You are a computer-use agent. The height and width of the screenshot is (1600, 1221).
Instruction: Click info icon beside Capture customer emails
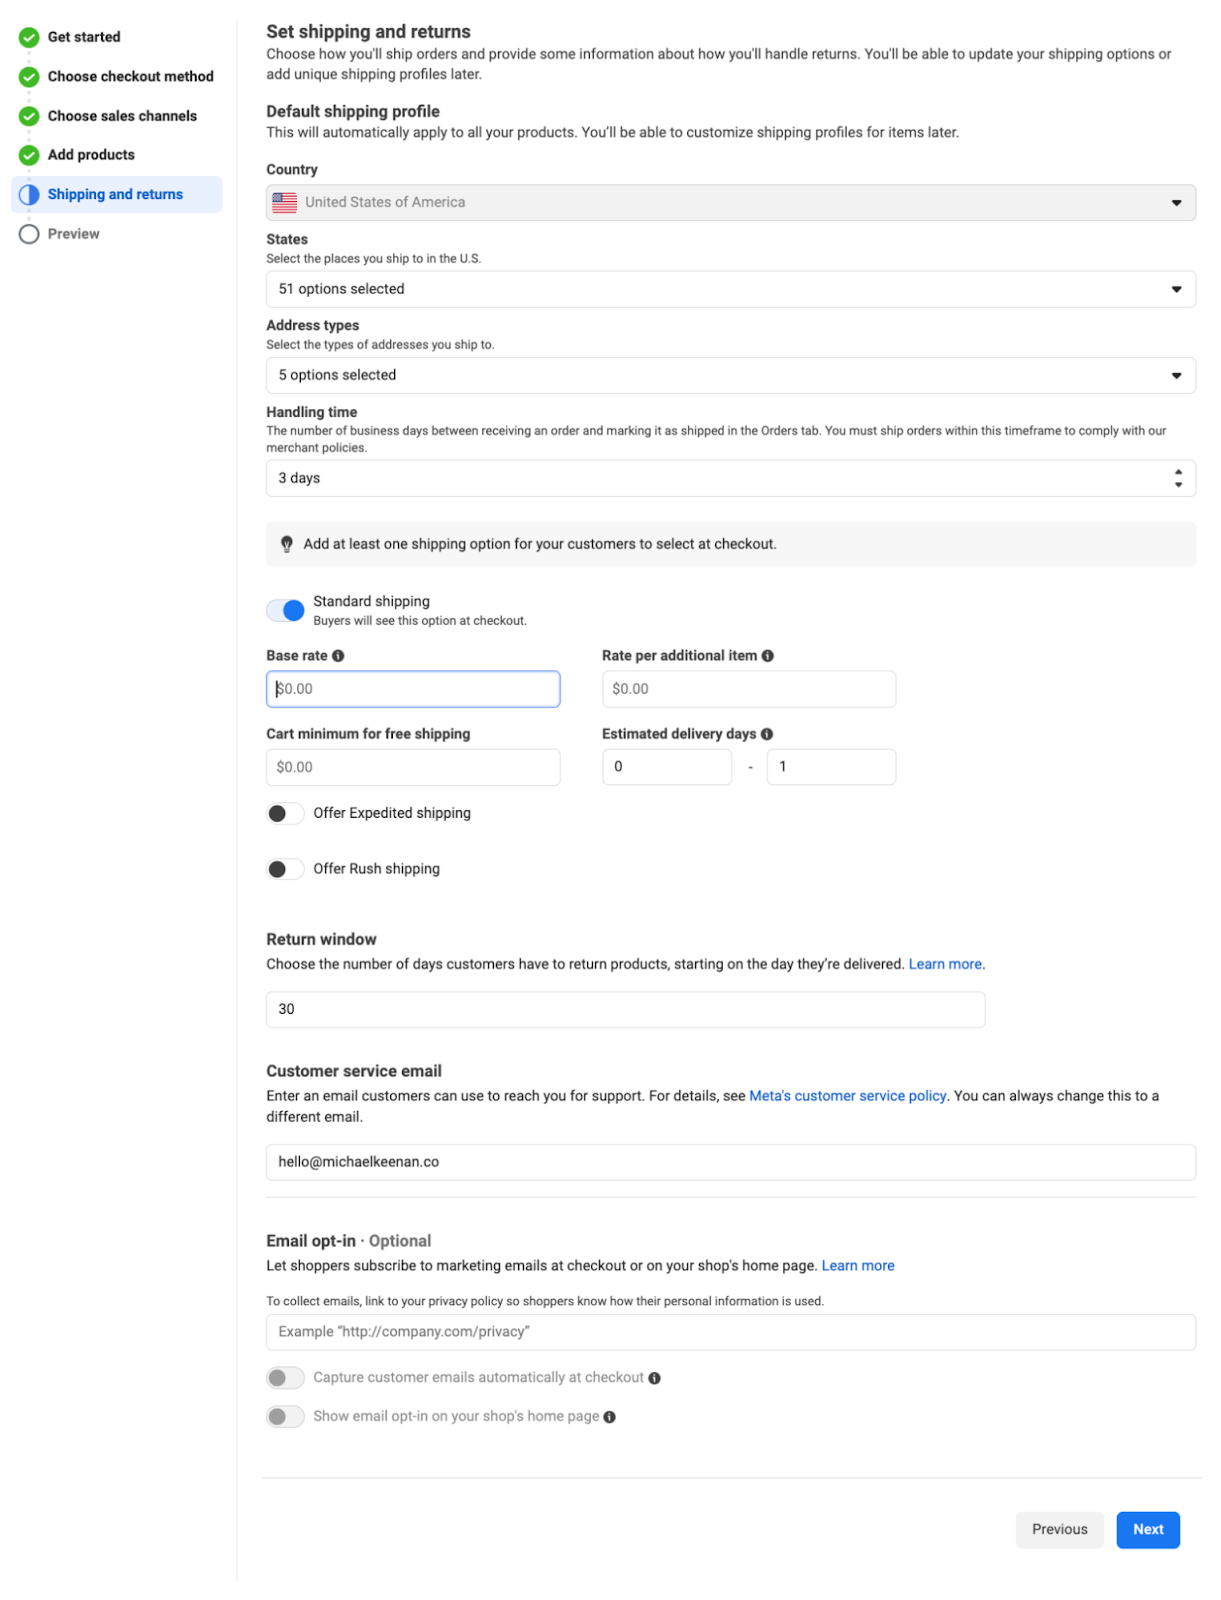point(654,1378)
